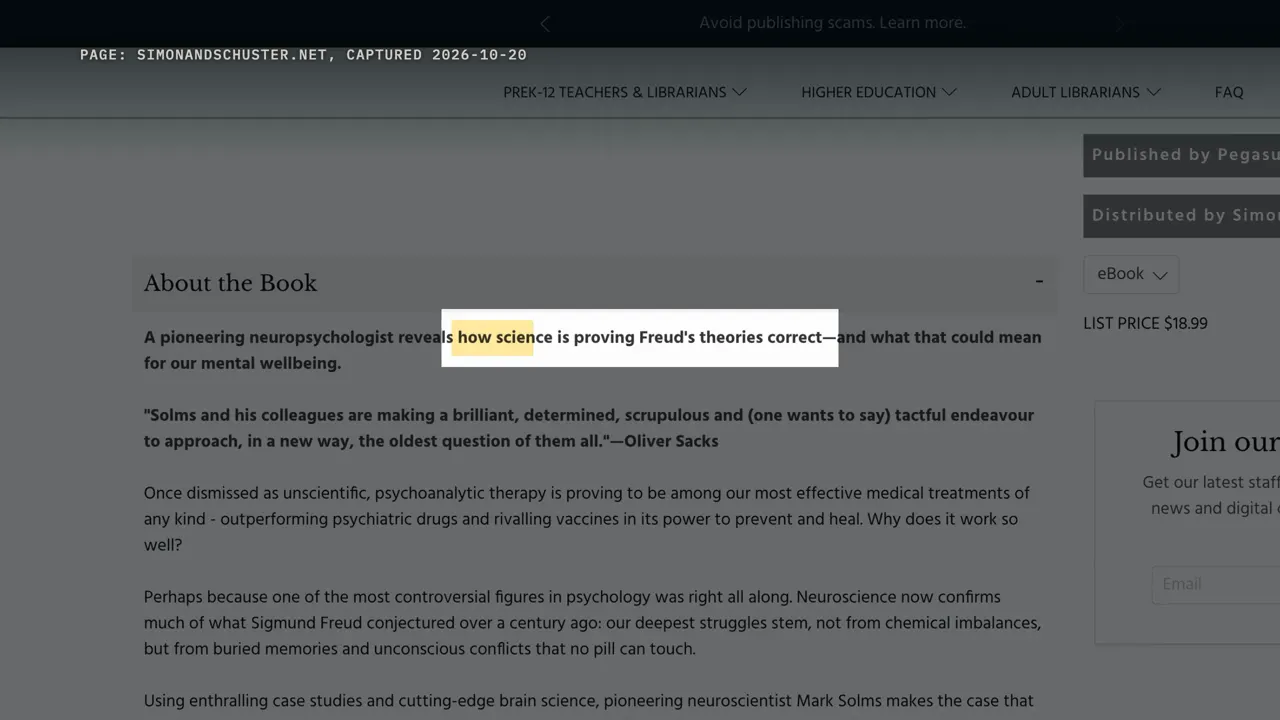Click the Distributed by Simon button
Screen dimensions: 1280x720
click(x=1181, y=216)
